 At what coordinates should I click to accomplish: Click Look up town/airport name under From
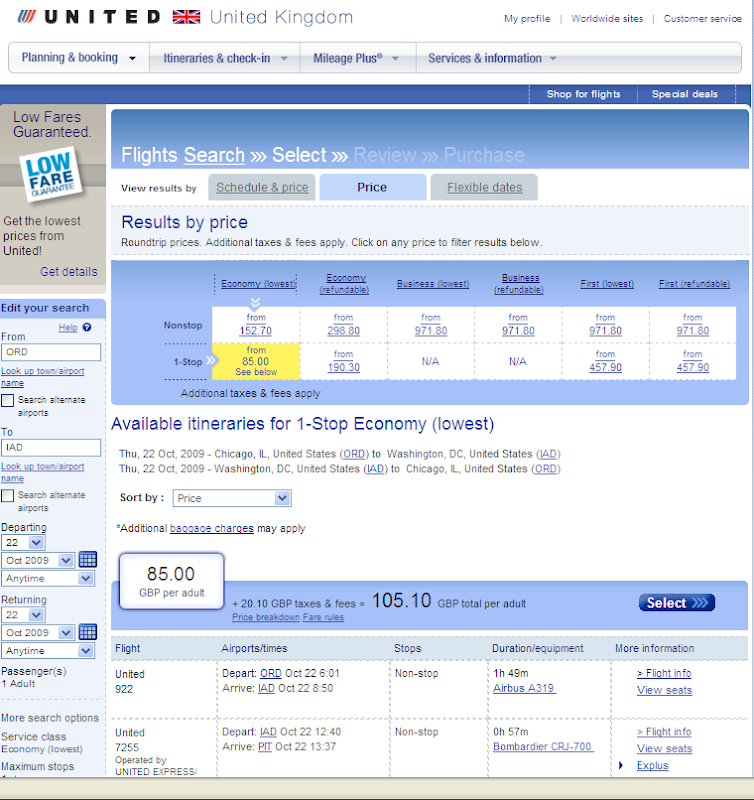(x=42, y=377)
